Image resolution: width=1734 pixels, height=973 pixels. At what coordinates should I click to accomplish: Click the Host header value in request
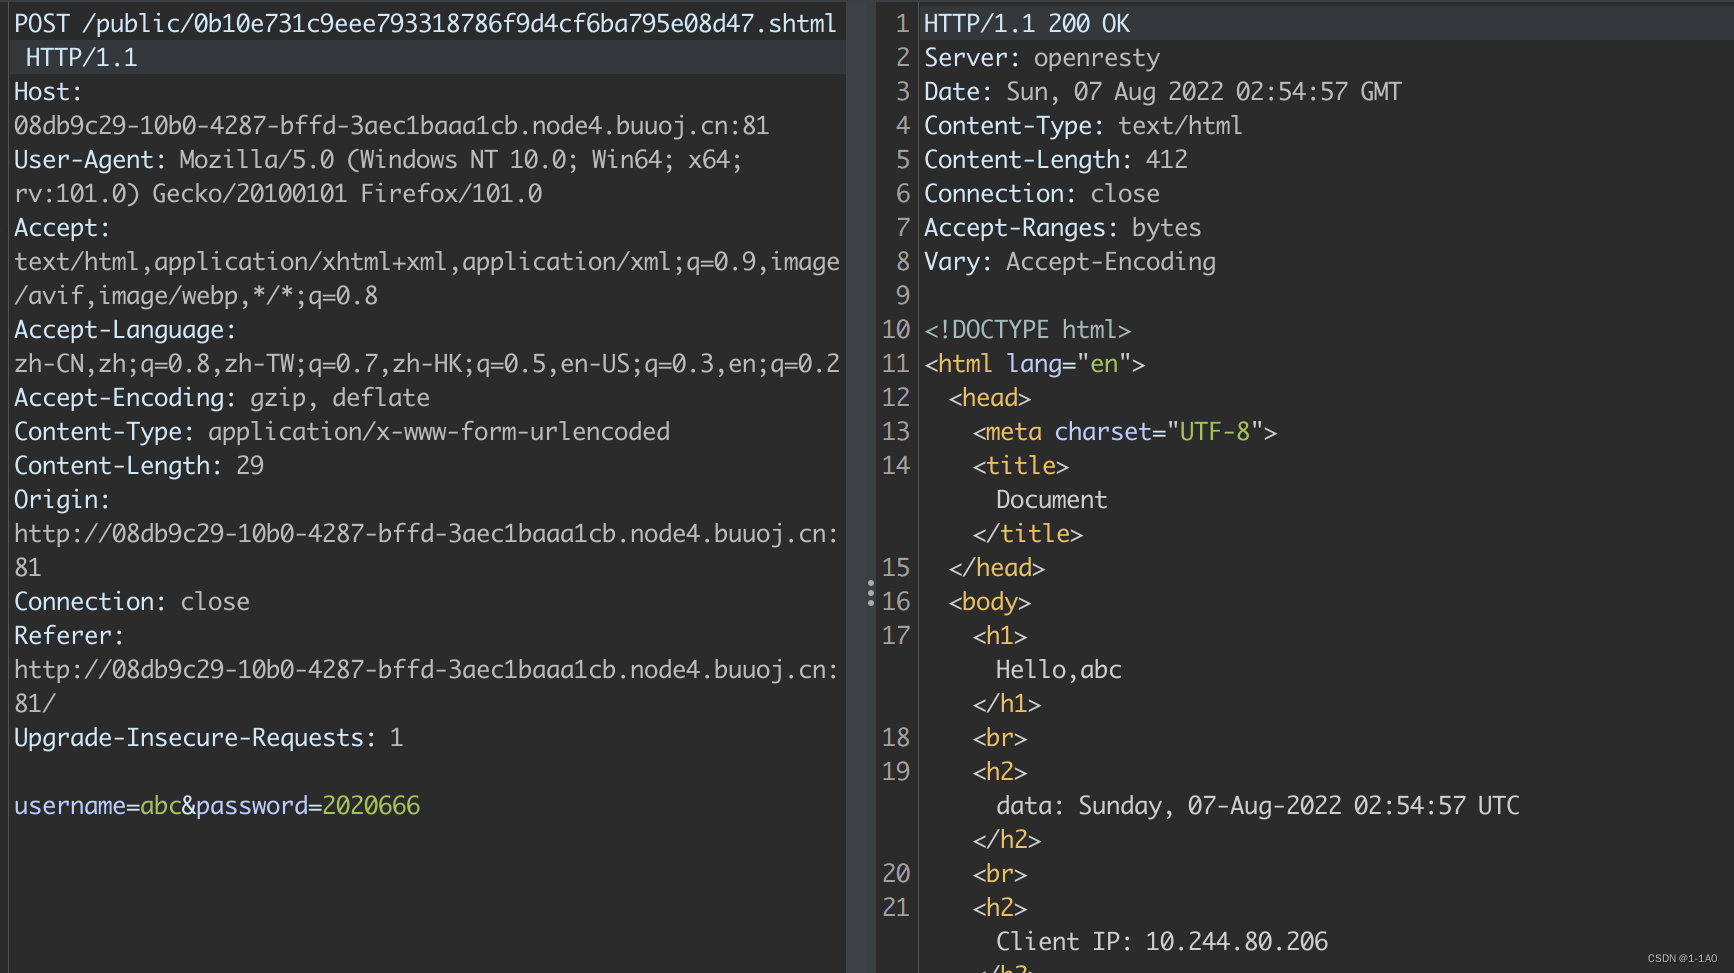tap(390, 126)
